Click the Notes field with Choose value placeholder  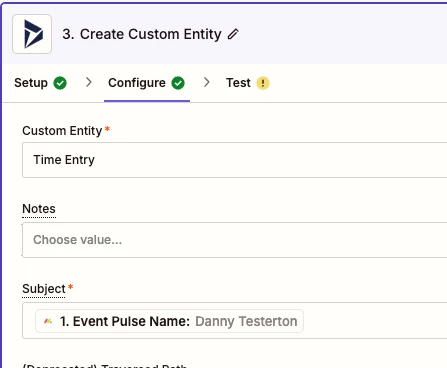235,240
